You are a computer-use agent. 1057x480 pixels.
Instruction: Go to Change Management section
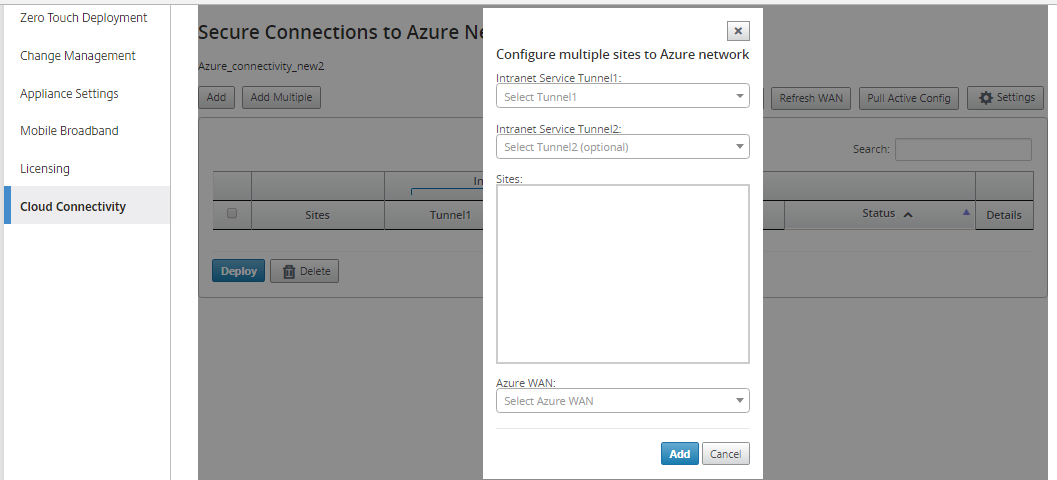pyautogui.click(x=78, y=55)
